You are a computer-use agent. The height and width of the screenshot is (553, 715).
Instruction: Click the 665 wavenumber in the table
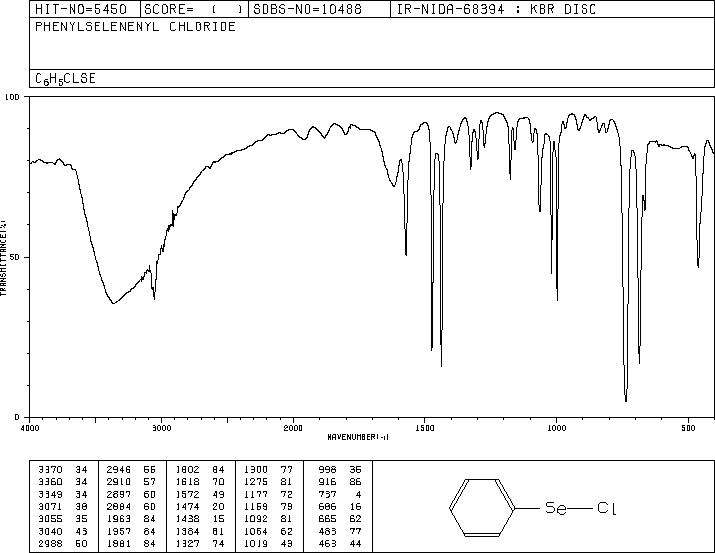327,519
